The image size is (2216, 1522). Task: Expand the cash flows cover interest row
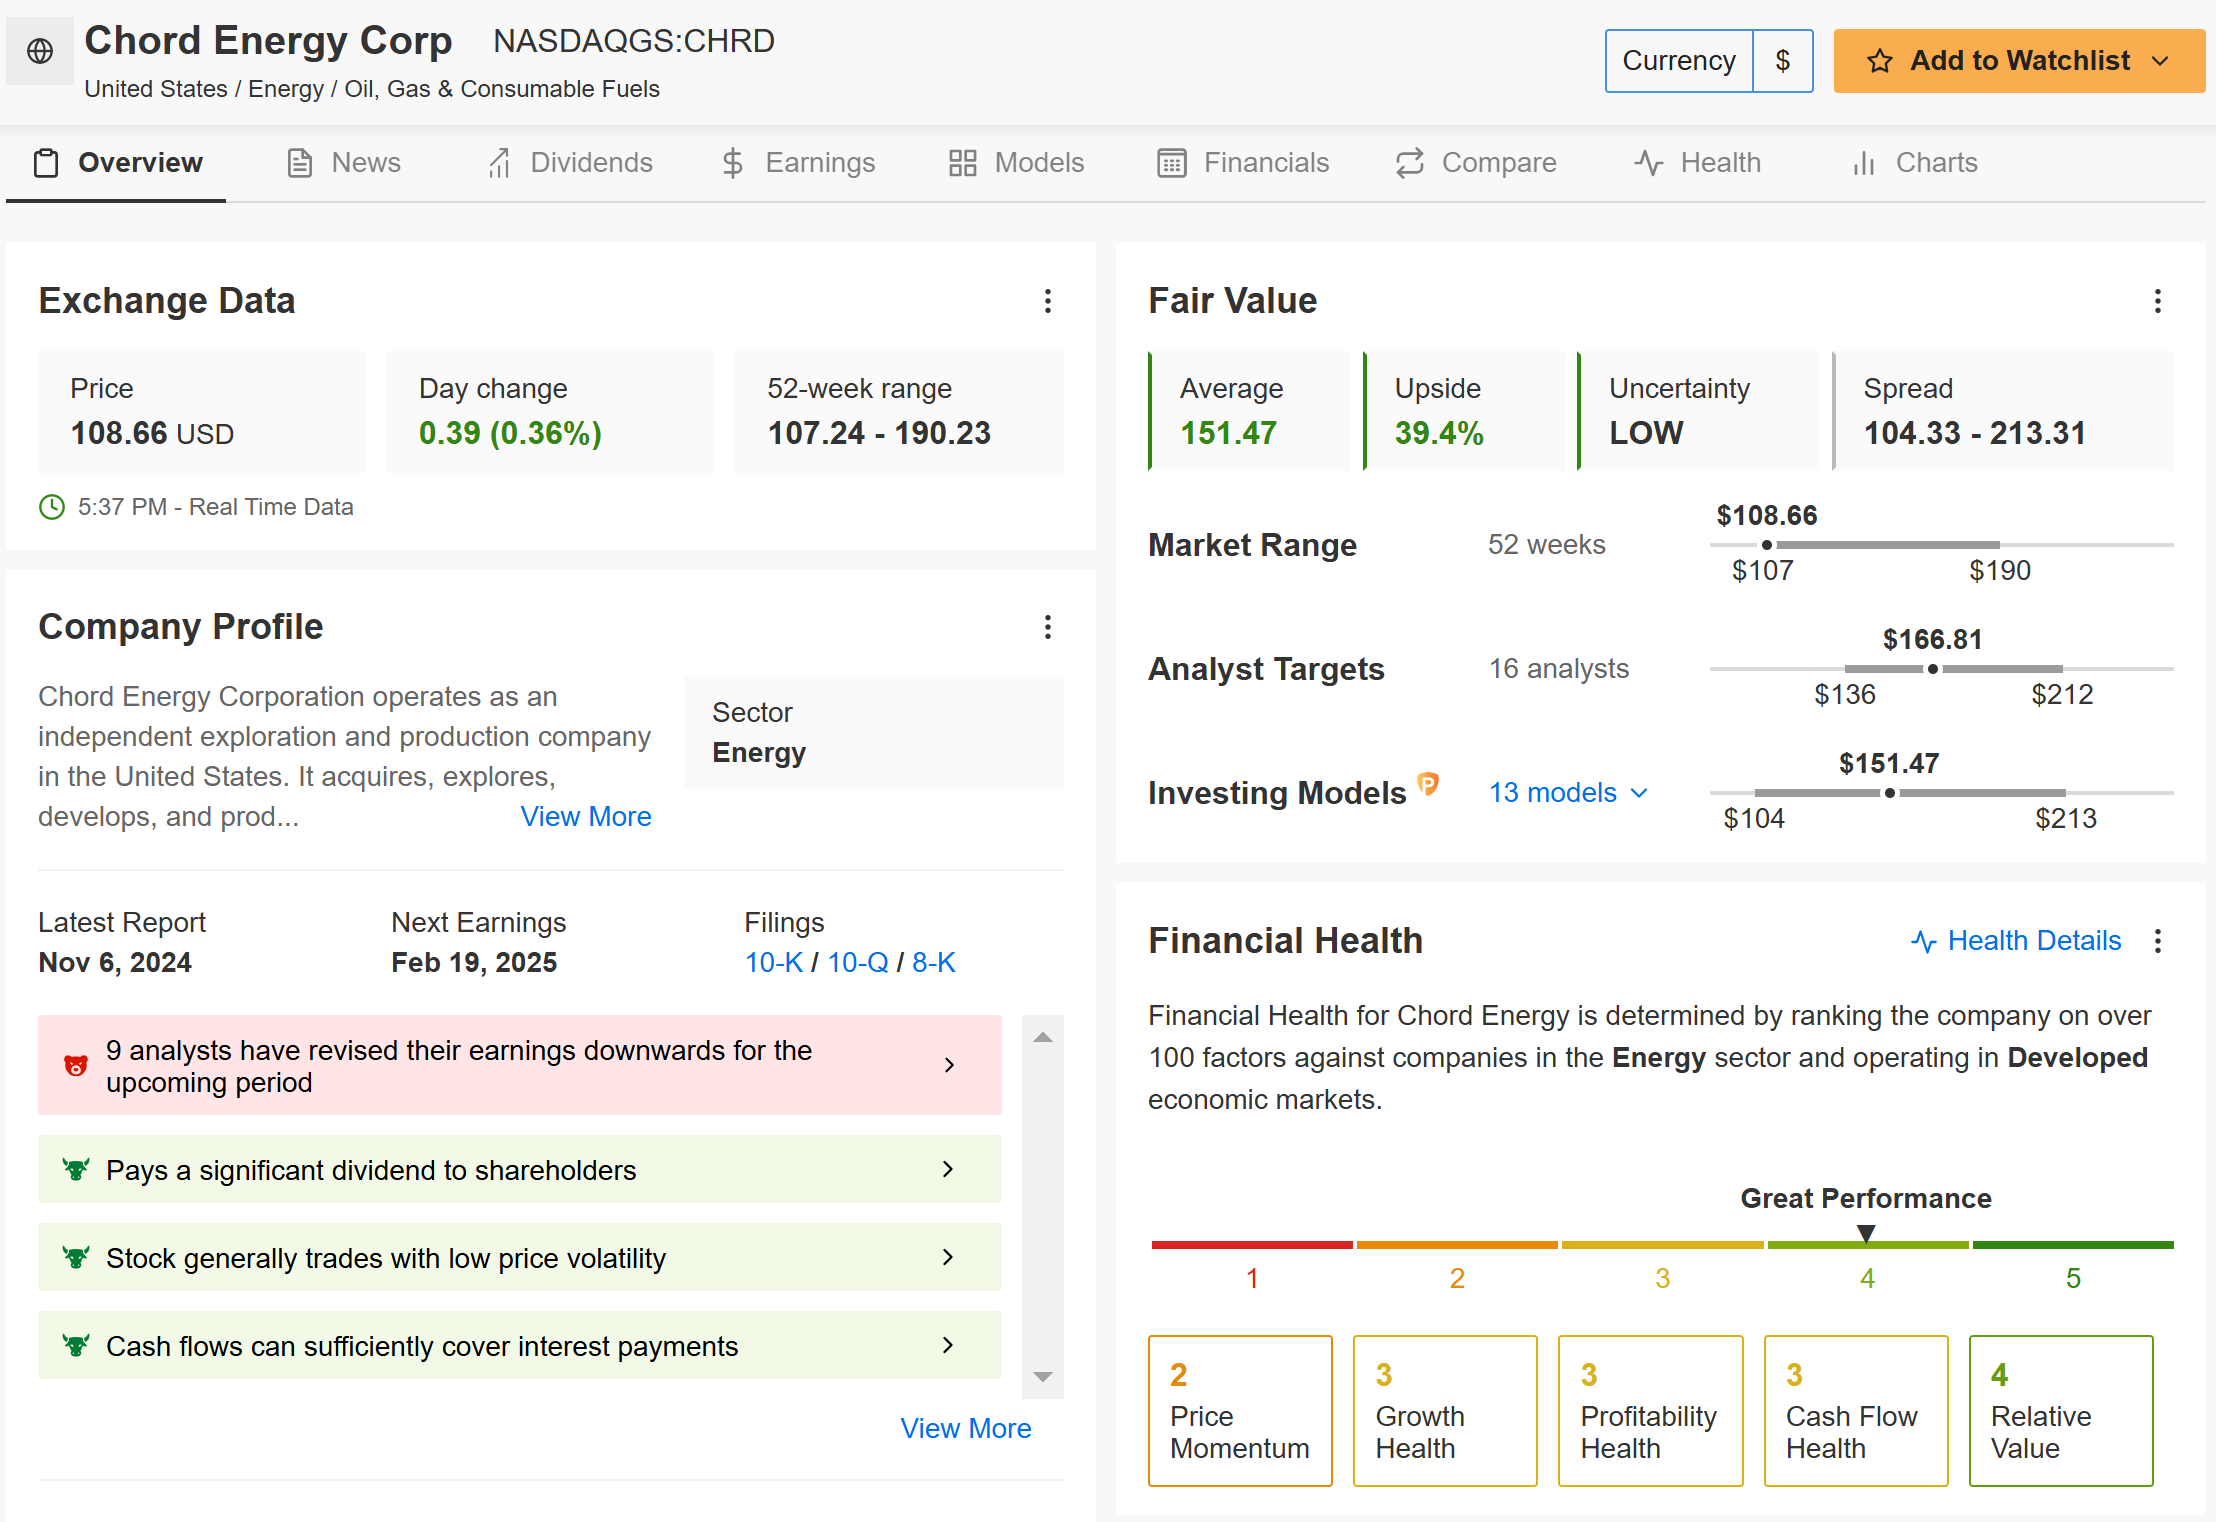520,1345
